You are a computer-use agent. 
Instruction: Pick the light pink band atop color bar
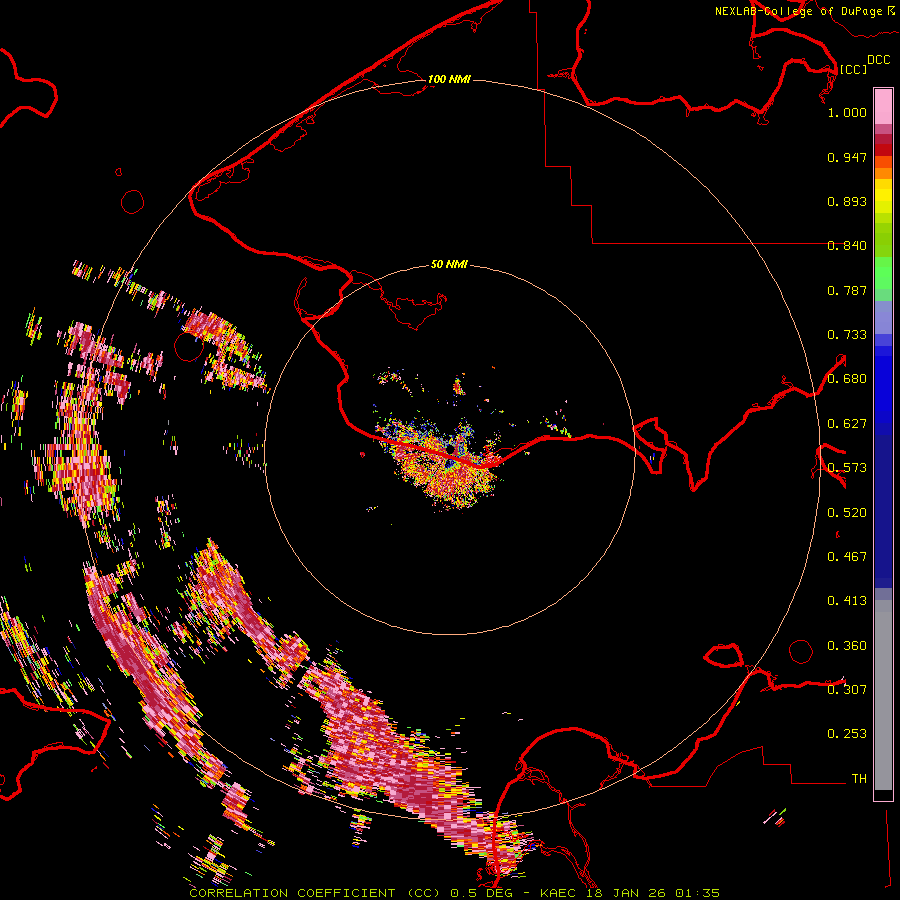883,106
